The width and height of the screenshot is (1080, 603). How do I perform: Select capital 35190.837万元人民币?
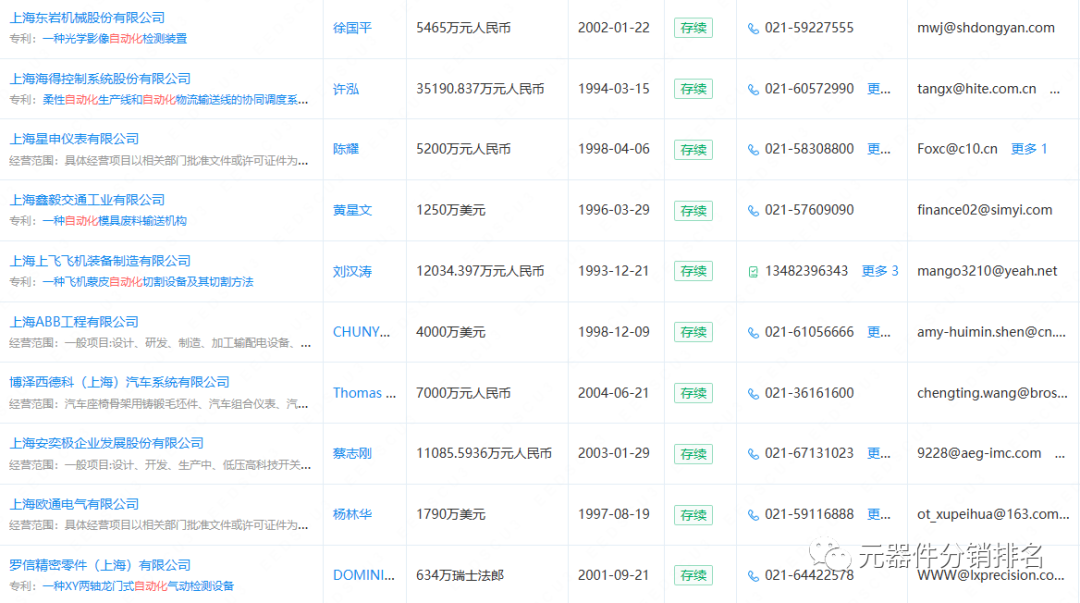point(480,89)
